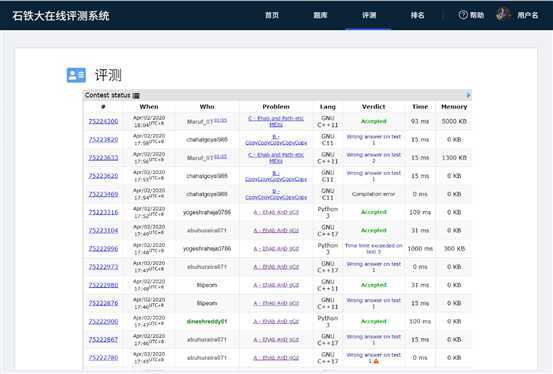Click the 109 ms time value
The height and width of the screenshot is (374, 553).
[420, 212]
